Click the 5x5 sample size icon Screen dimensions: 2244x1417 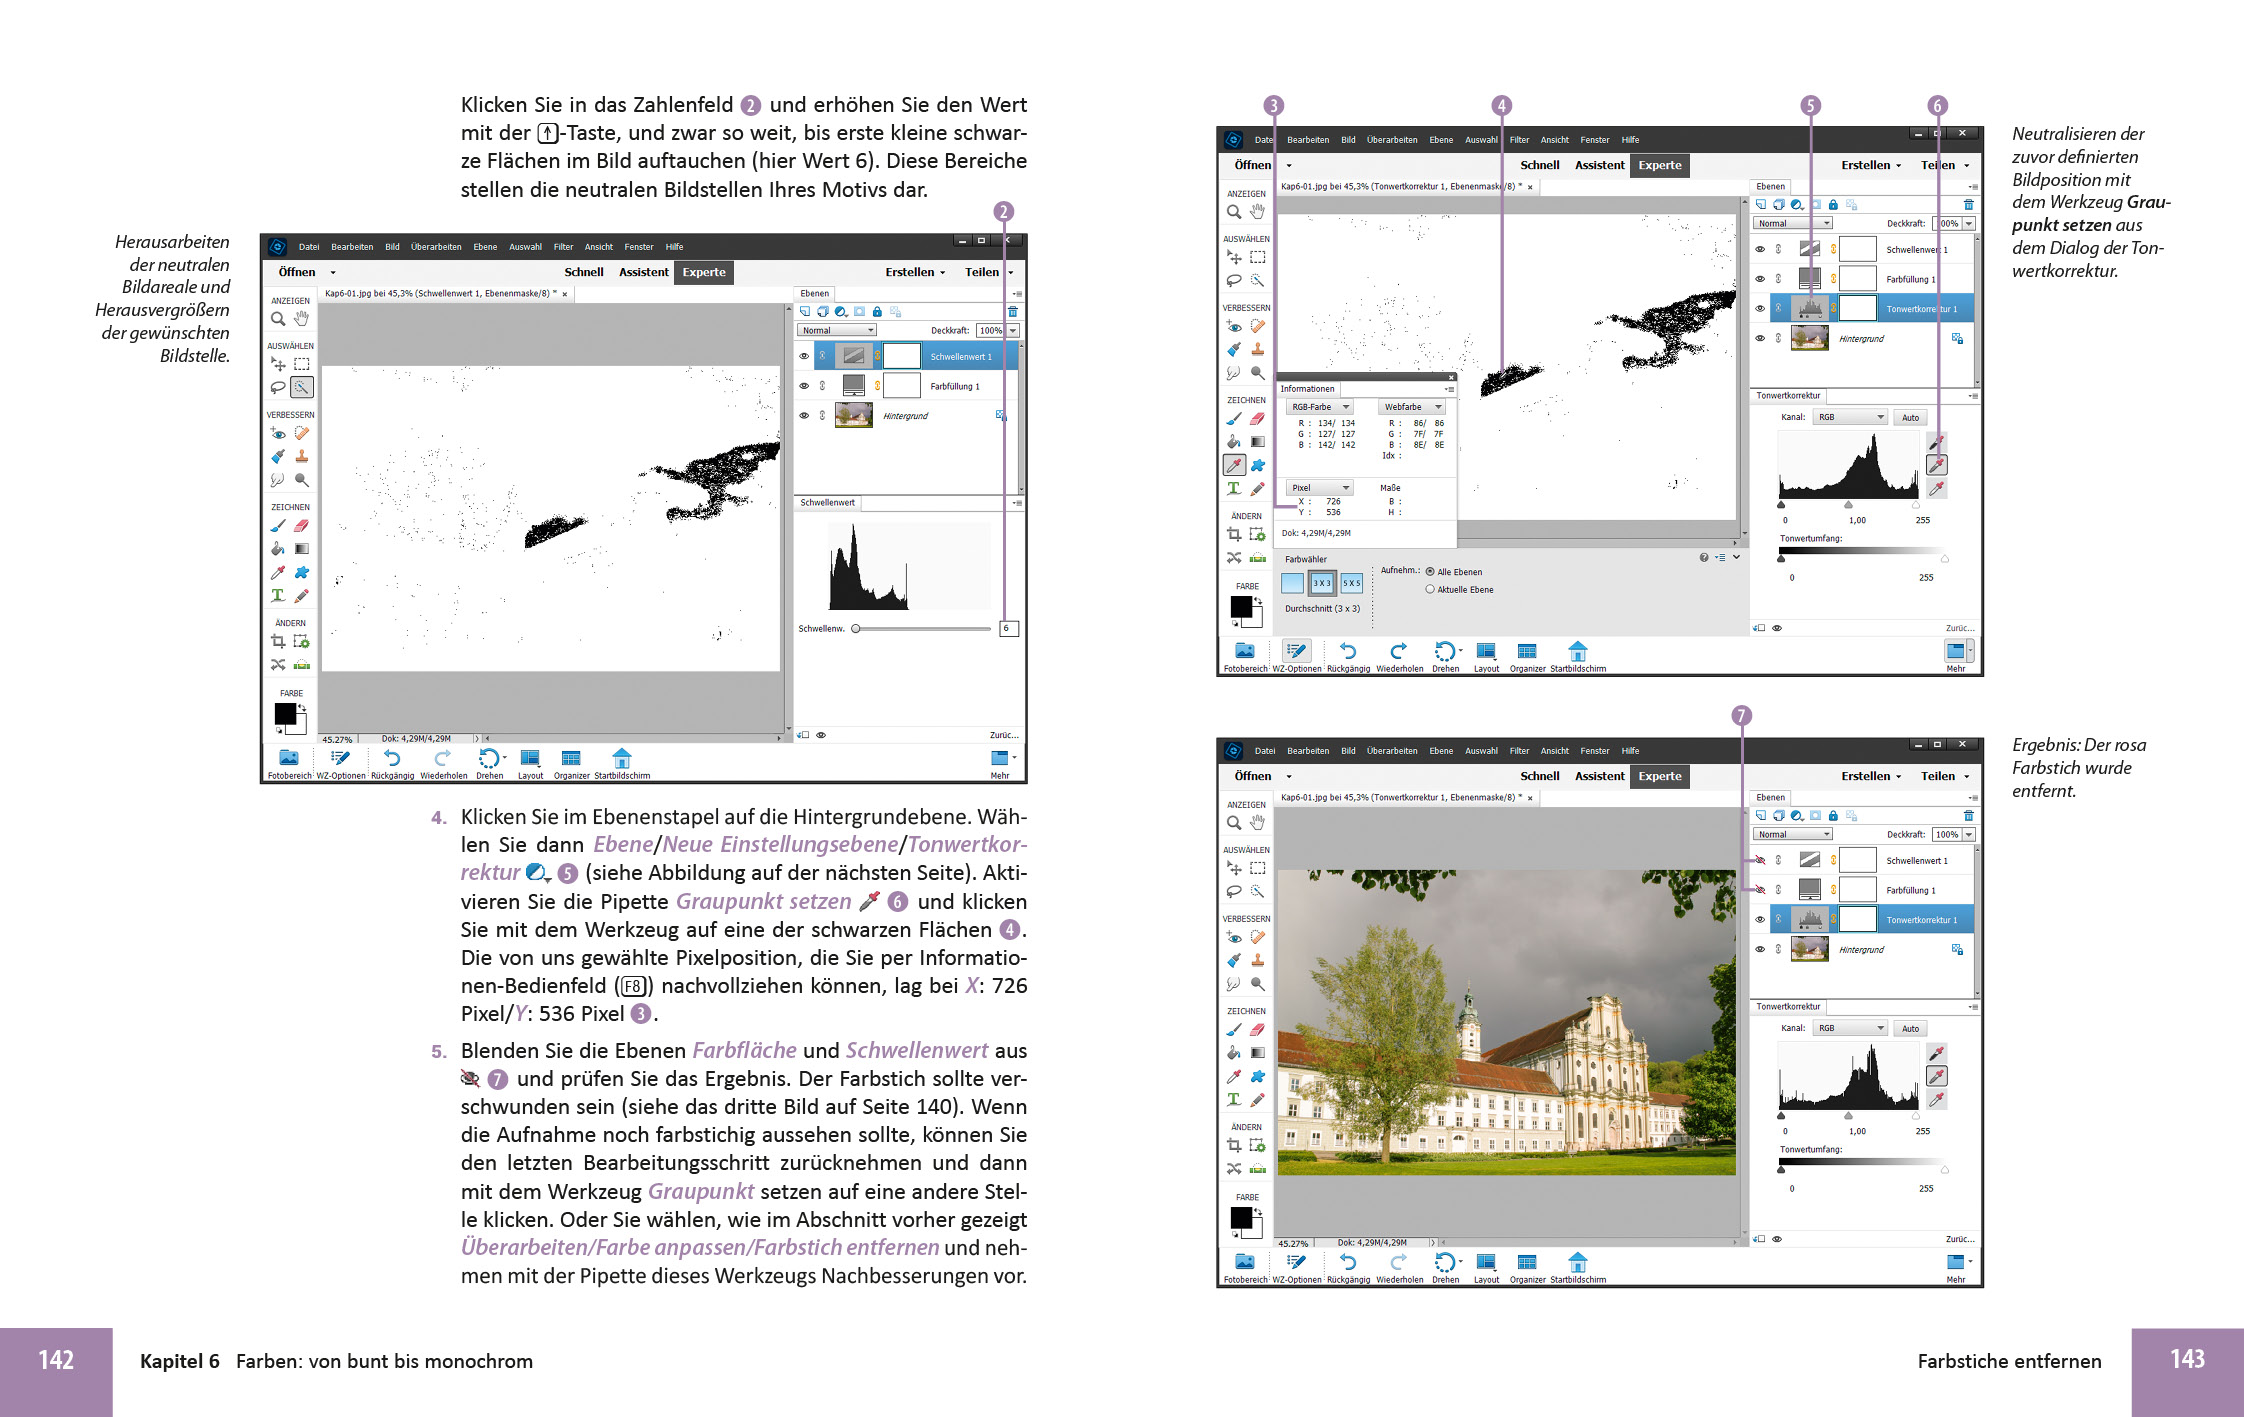coord(1351,583)
